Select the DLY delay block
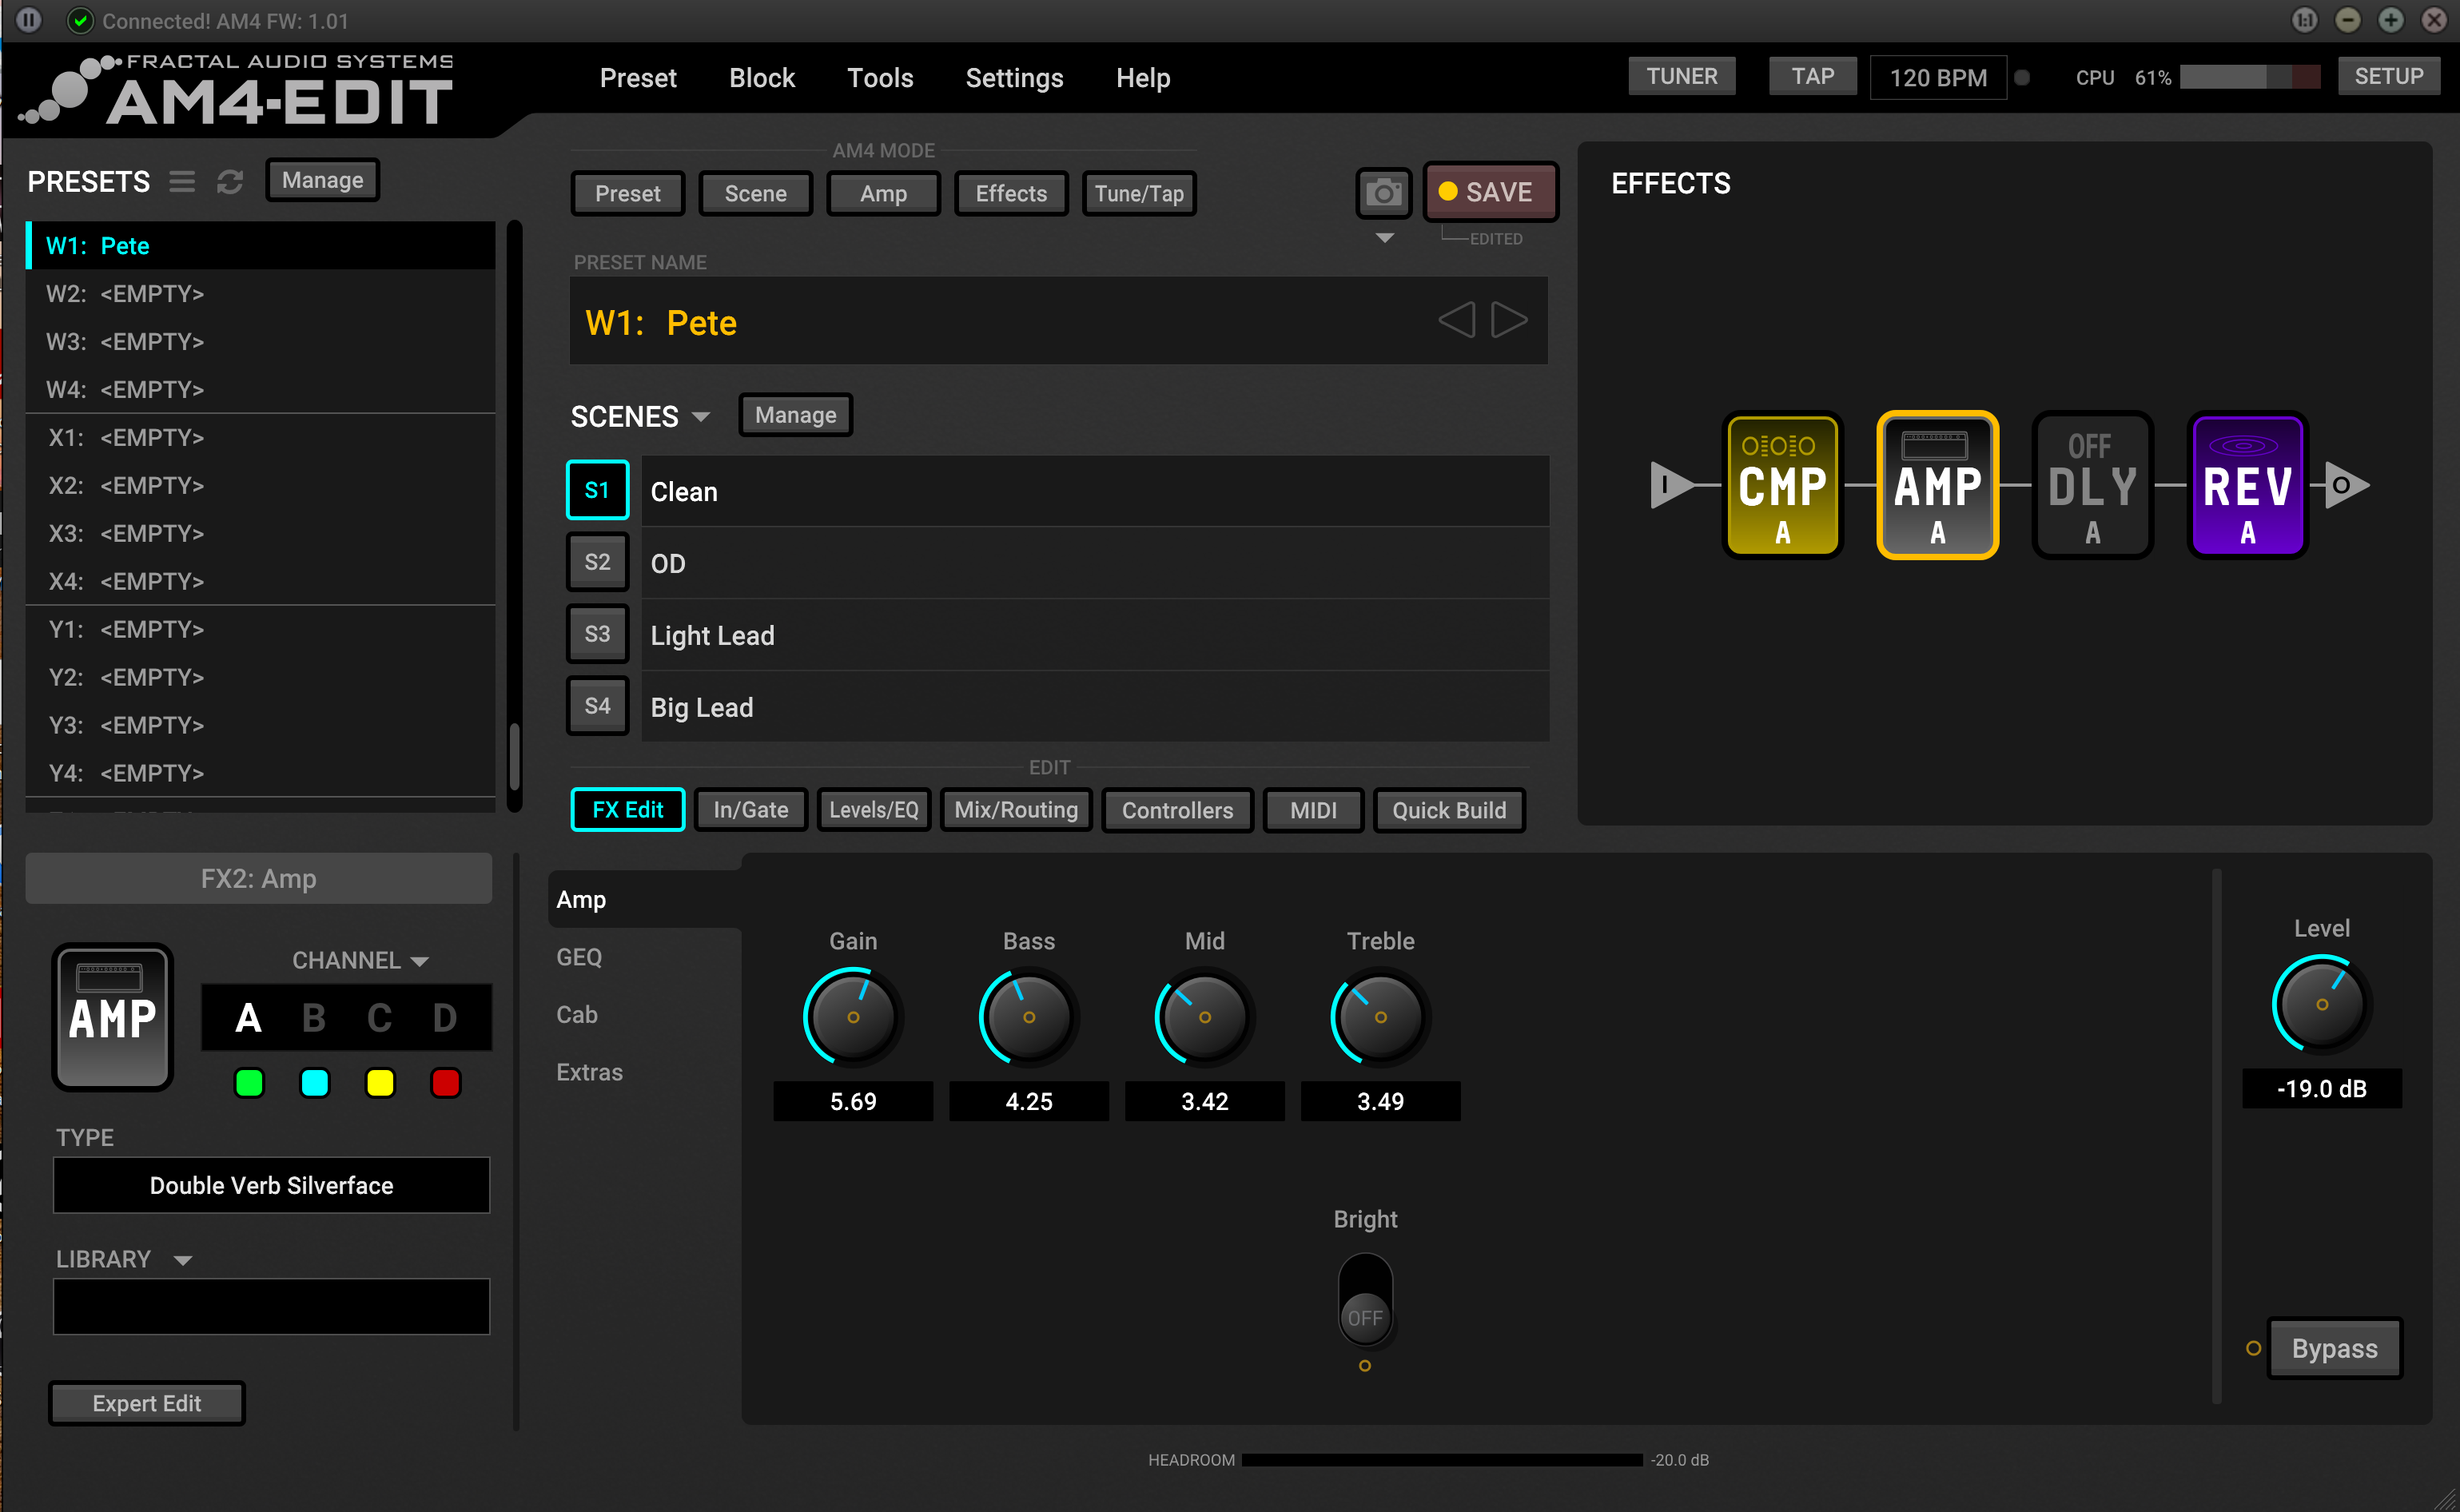Viewport: 2460px width, 1512px height. tap(2092, 486)
